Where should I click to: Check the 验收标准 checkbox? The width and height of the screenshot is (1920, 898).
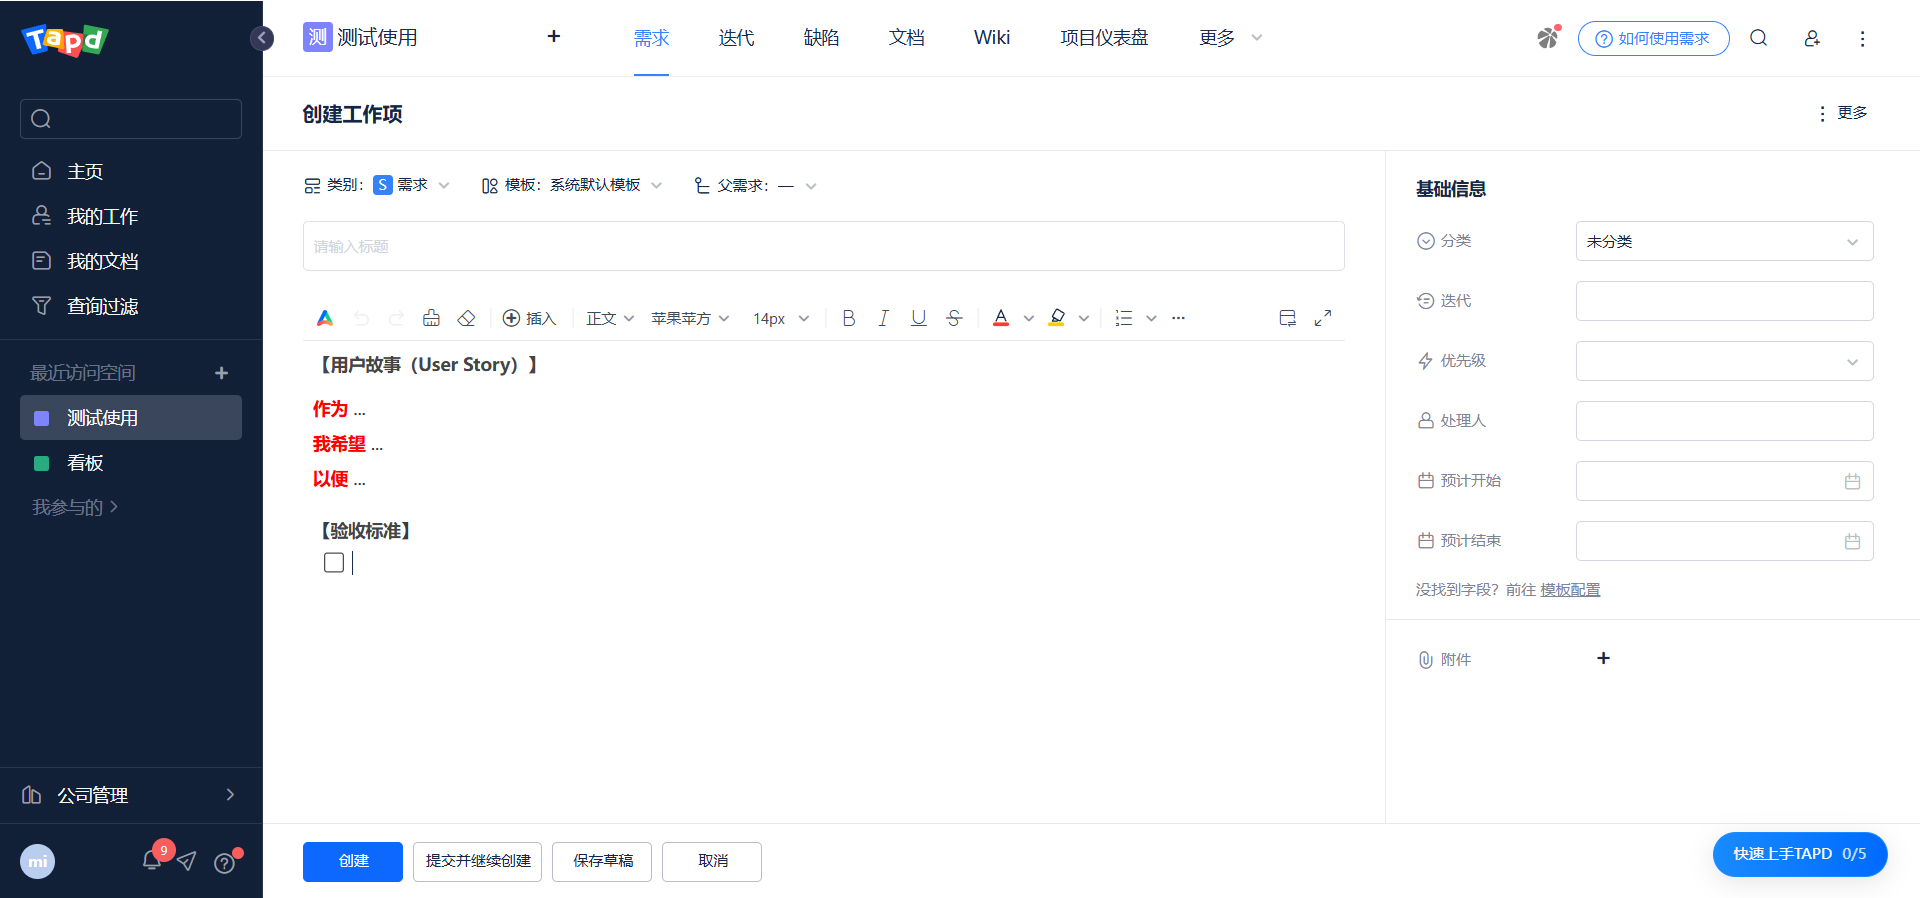pos(334,563)
